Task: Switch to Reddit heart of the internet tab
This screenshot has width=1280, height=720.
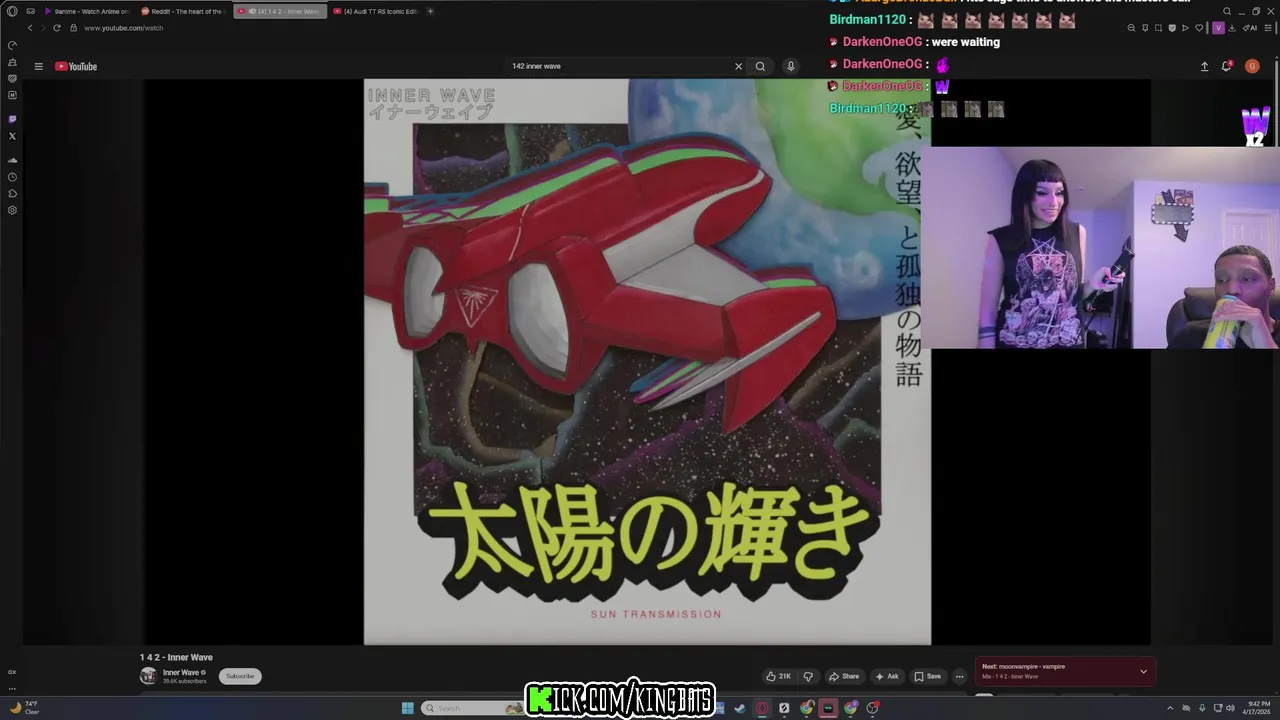Action: pyautogui.click(x=183, y=11)
